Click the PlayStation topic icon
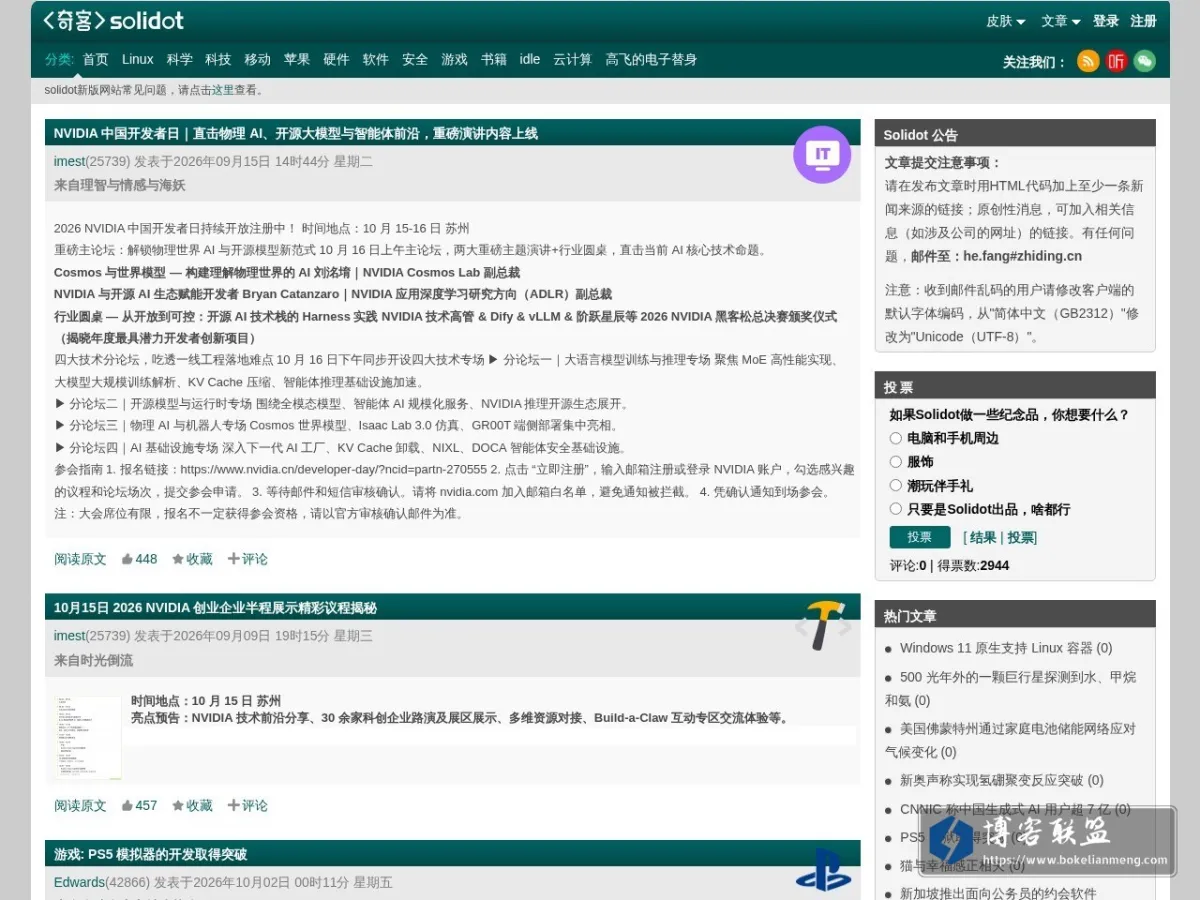This screenshot has height=900, width=1200. click(x=823, y=869)
